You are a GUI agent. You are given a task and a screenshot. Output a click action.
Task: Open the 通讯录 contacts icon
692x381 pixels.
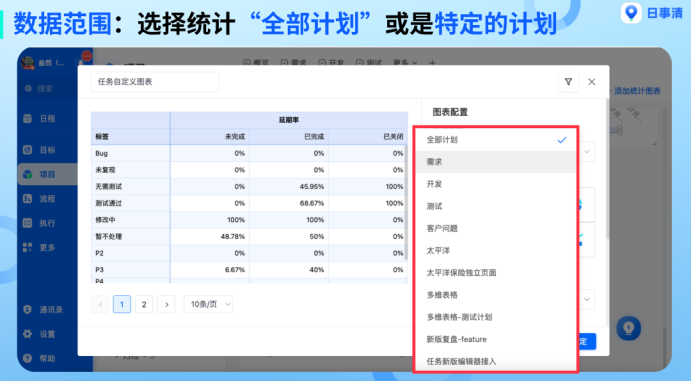[x=27, y=309]
